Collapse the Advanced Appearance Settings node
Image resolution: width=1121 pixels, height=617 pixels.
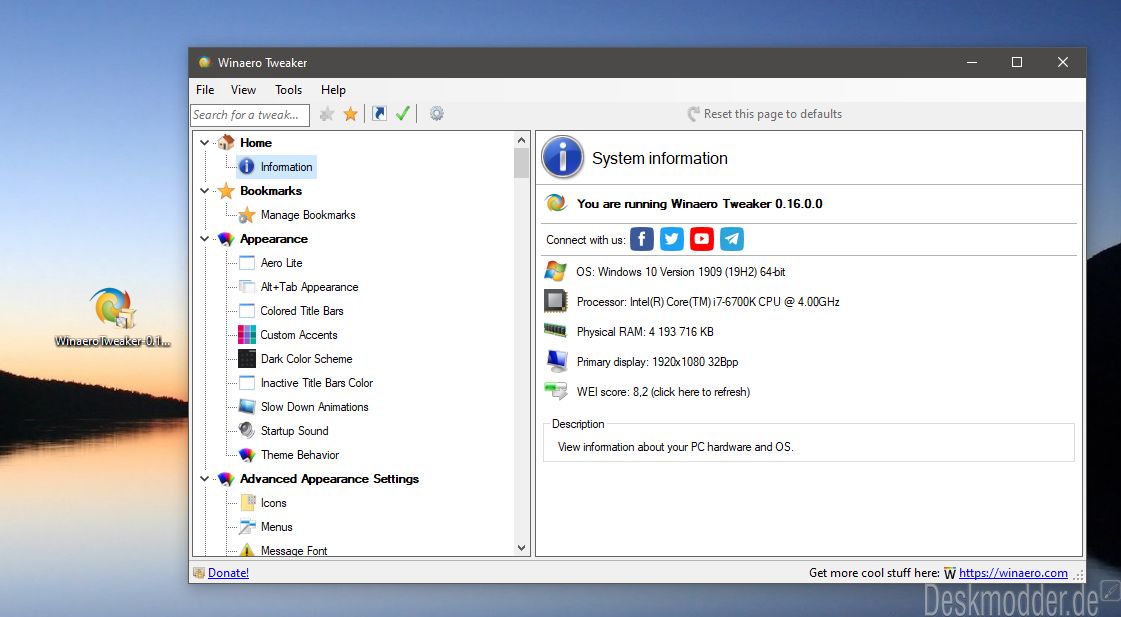pos(204,479)
